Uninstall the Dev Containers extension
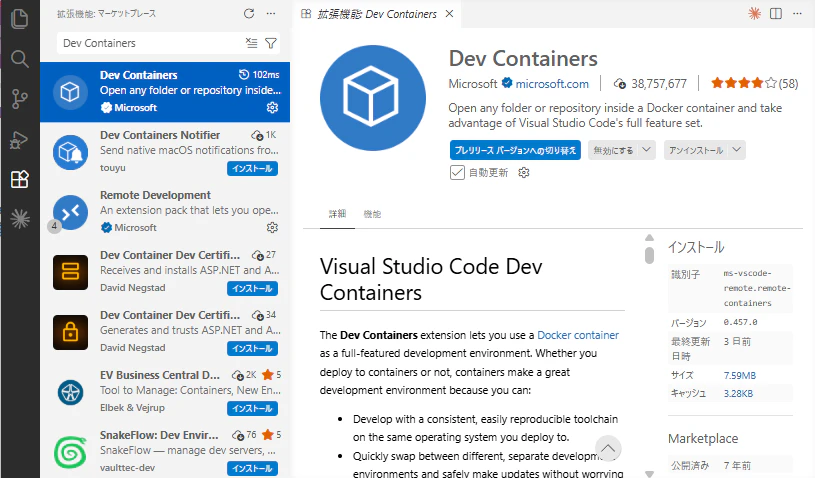Viewport: 815px width, 478px height. tap(696, 150)
